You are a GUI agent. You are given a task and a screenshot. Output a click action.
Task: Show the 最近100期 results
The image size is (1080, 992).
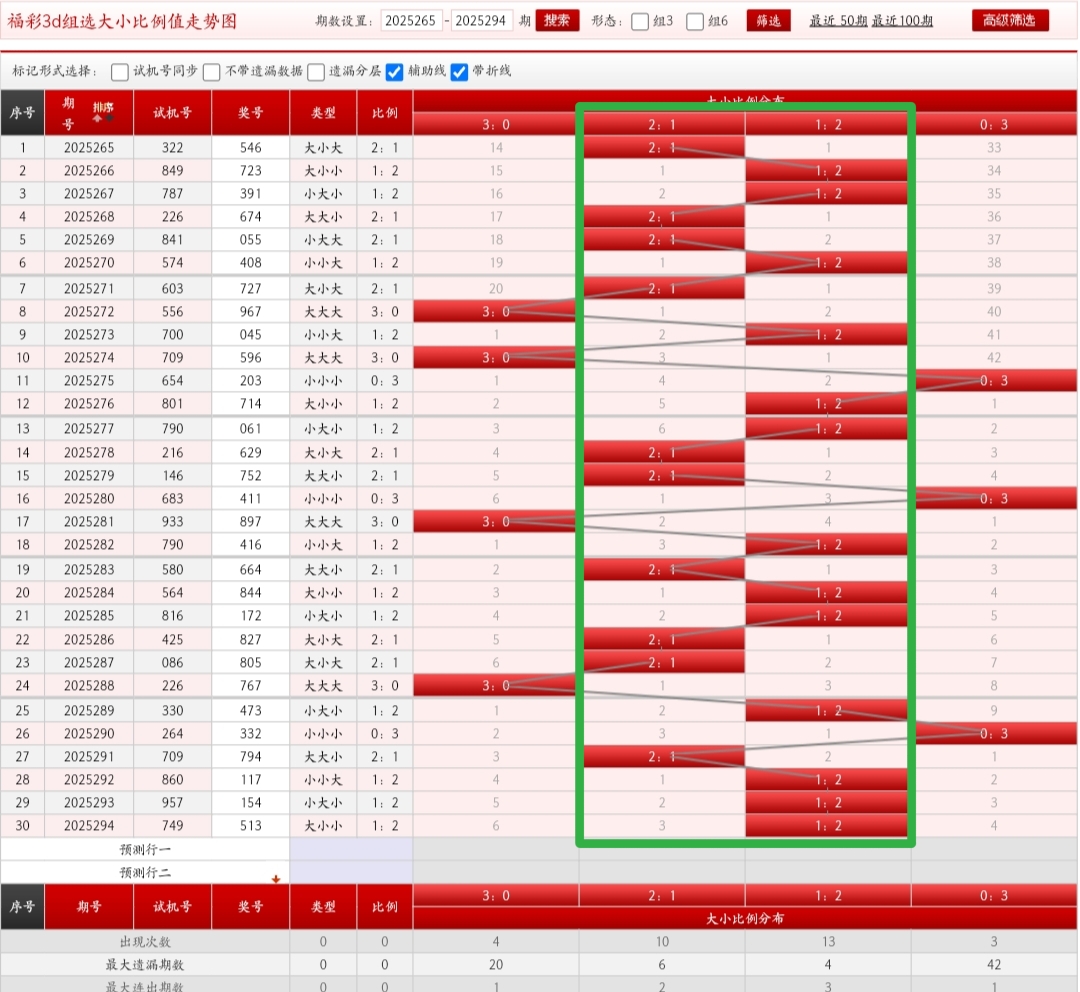point(903,21)
